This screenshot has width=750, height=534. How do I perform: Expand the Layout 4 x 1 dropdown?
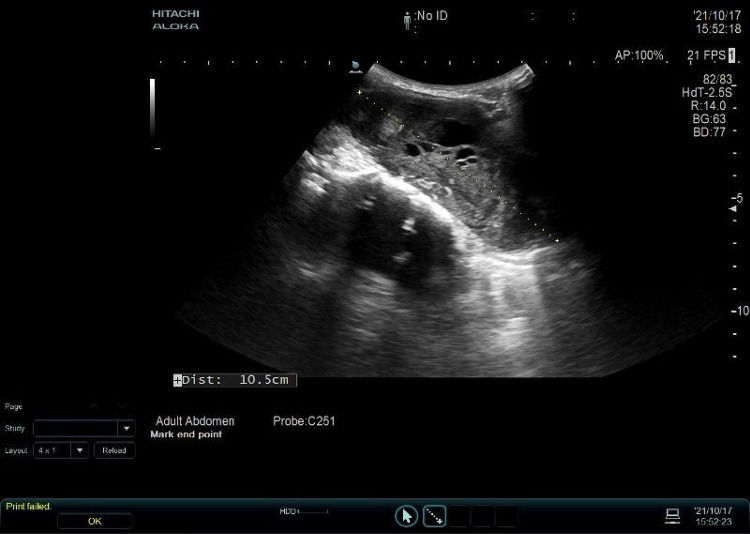(80, 450)
